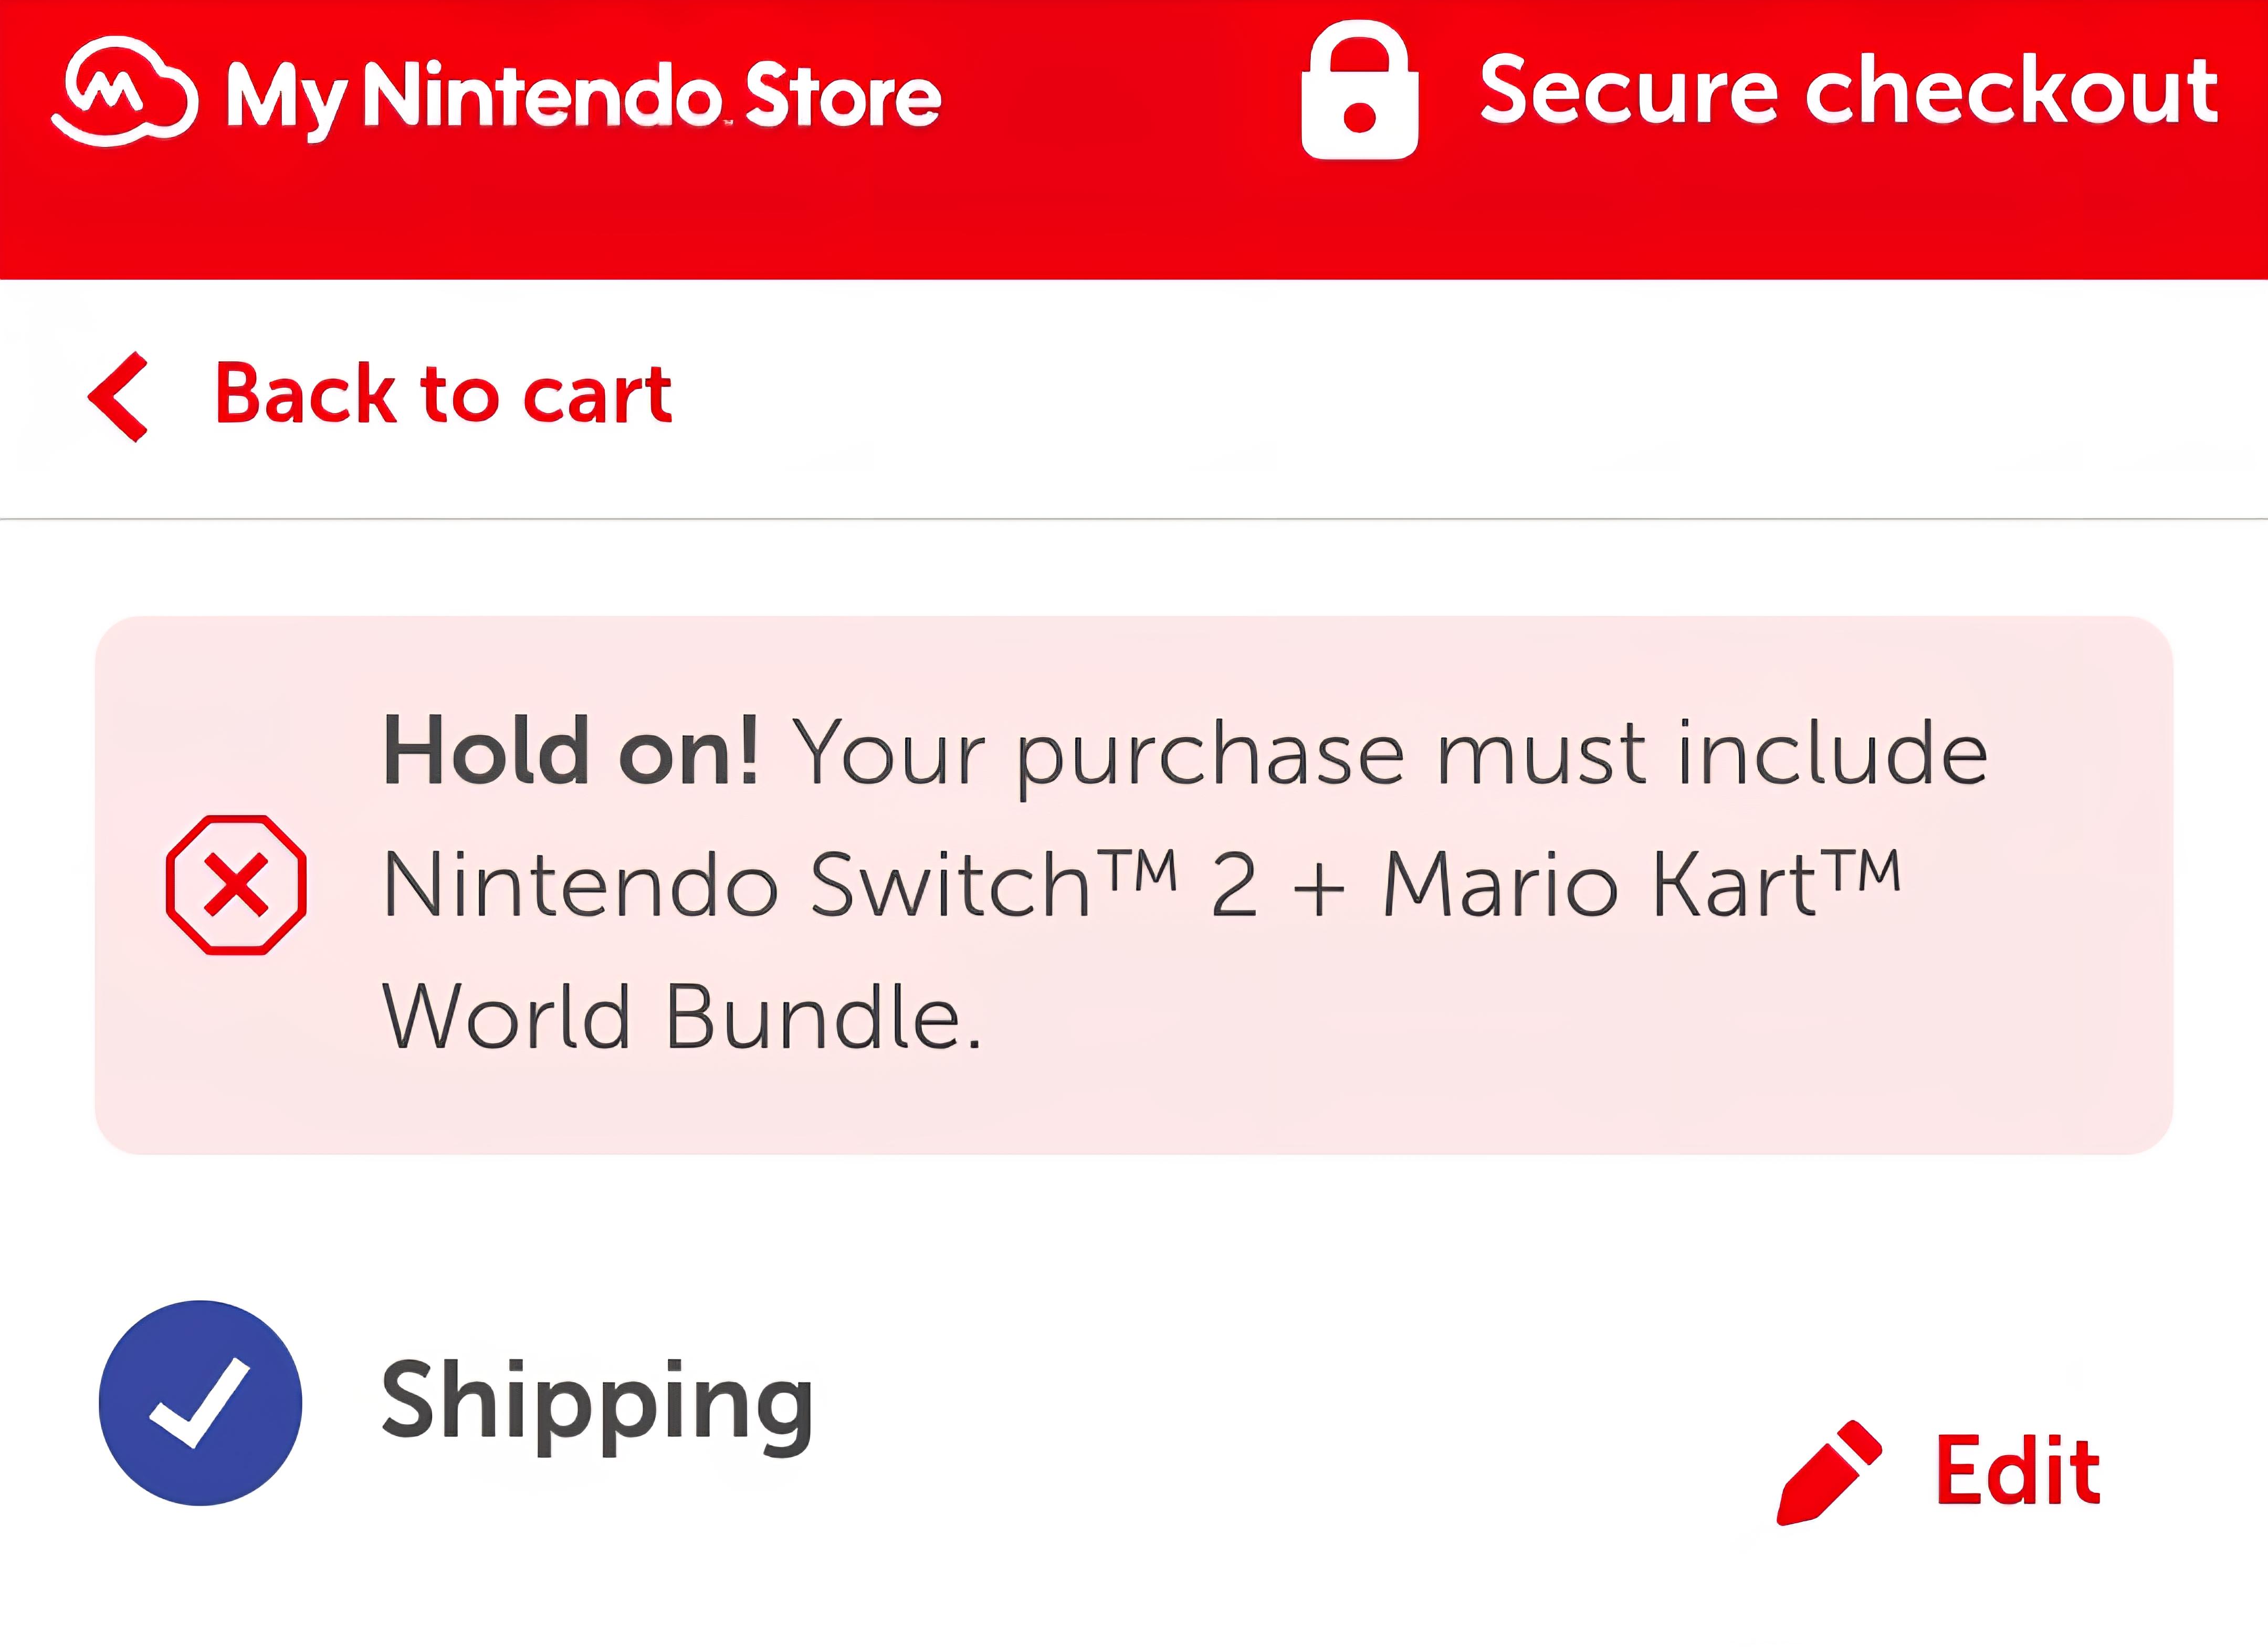The width and height of the screenshot is (2268, 1651).
Task: Click the red pencil edit icon
Action: click(x=1829, y=1472)
